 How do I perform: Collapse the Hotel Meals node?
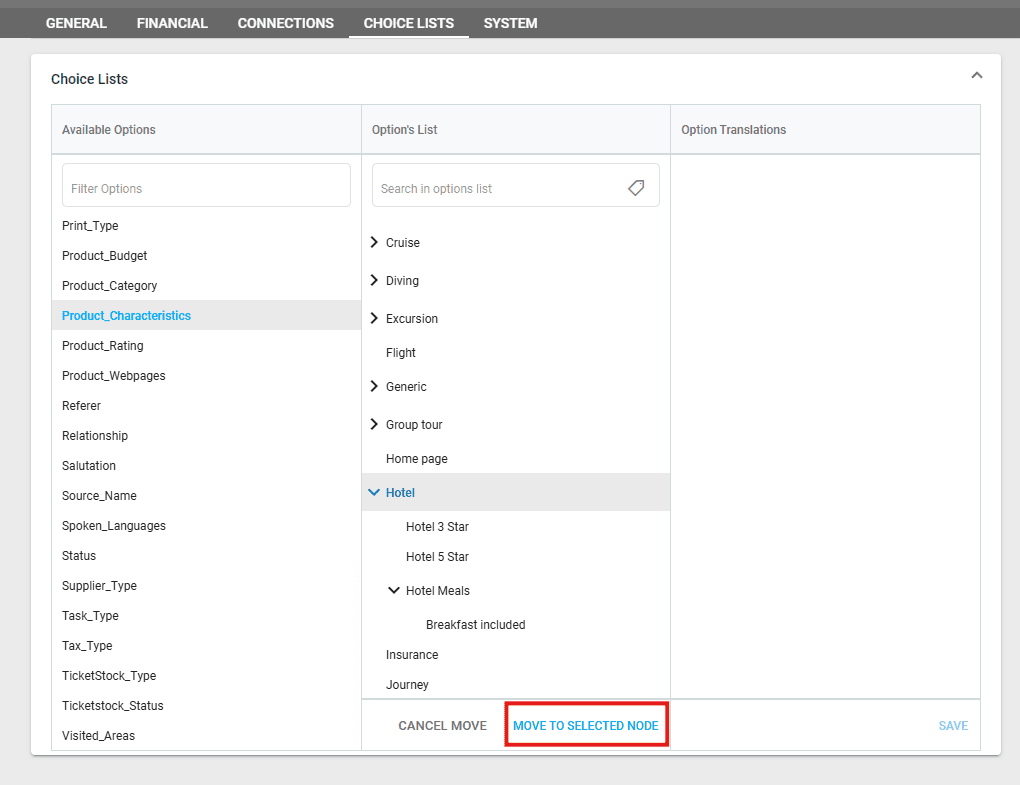[x=394, y=591]
